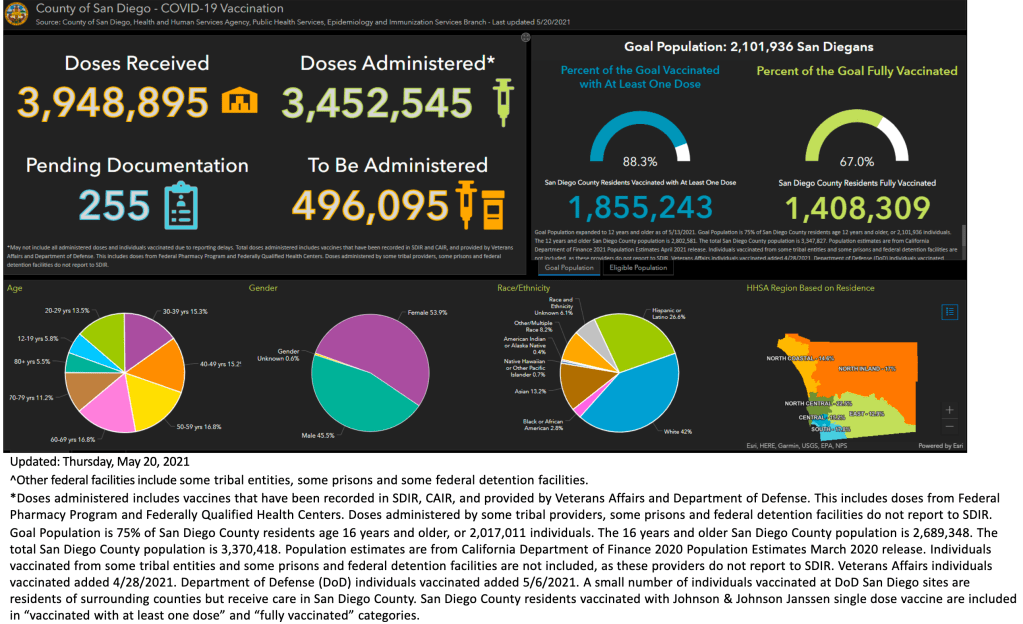Click the Powered by Esri link

point(939,445)
